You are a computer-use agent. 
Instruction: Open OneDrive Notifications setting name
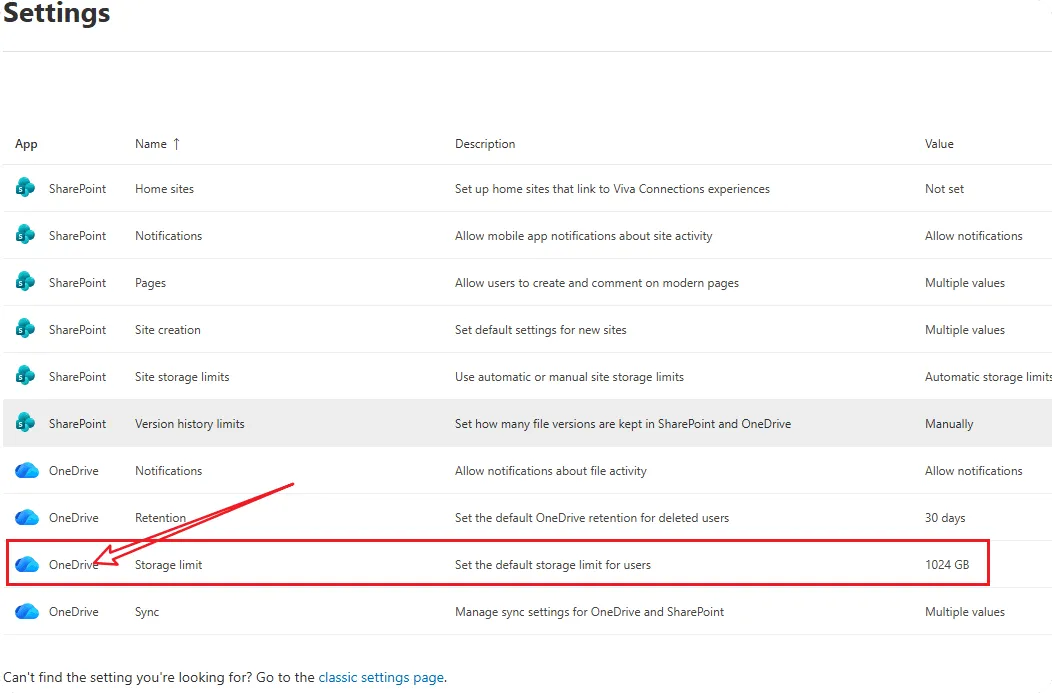[x=168, y=471]
